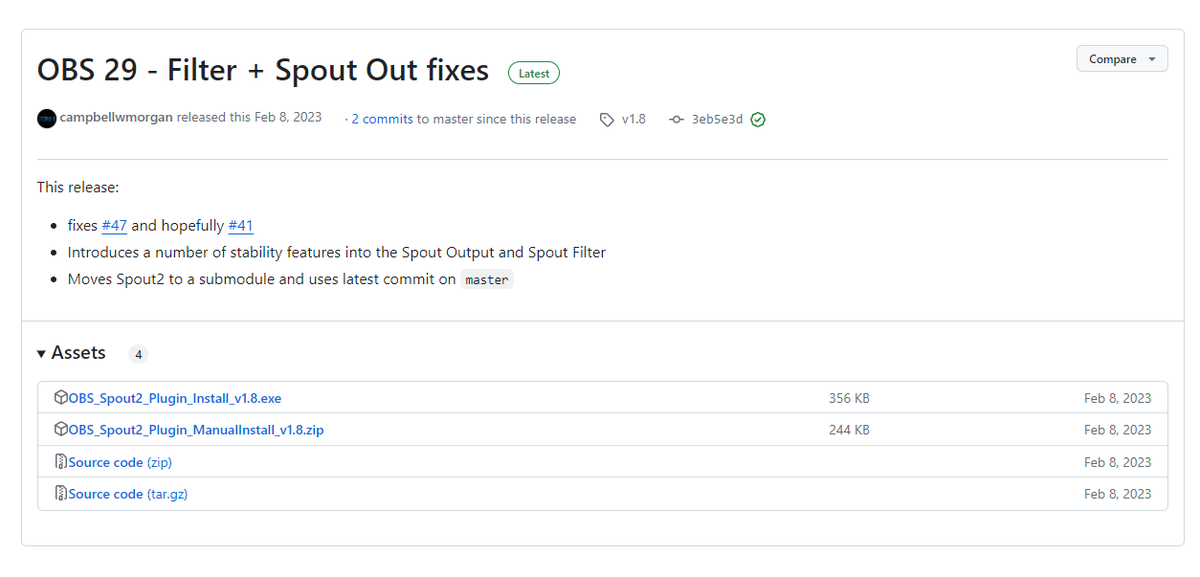Click date in Source code (zip) row
The image size is (1200, 577).
(1117, 462)
